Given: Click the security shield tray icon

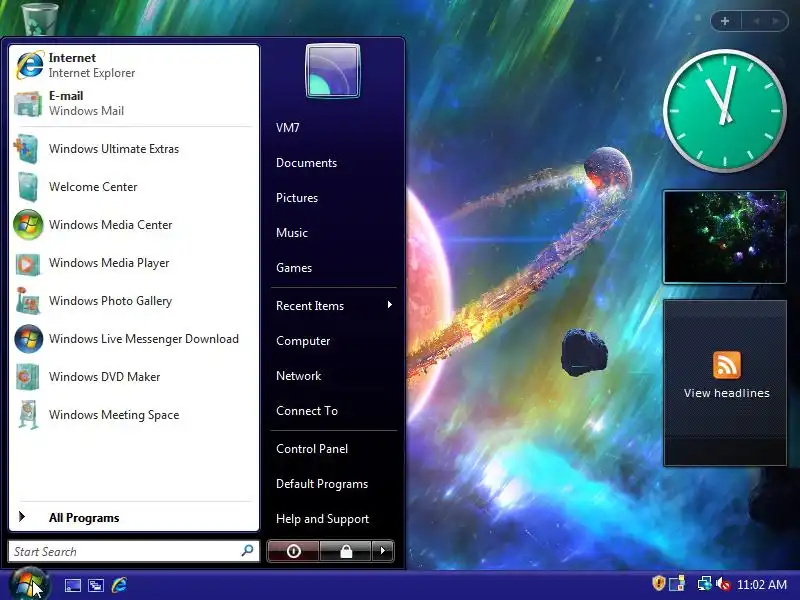Looking at the screenshot, I should click(658, 583).
